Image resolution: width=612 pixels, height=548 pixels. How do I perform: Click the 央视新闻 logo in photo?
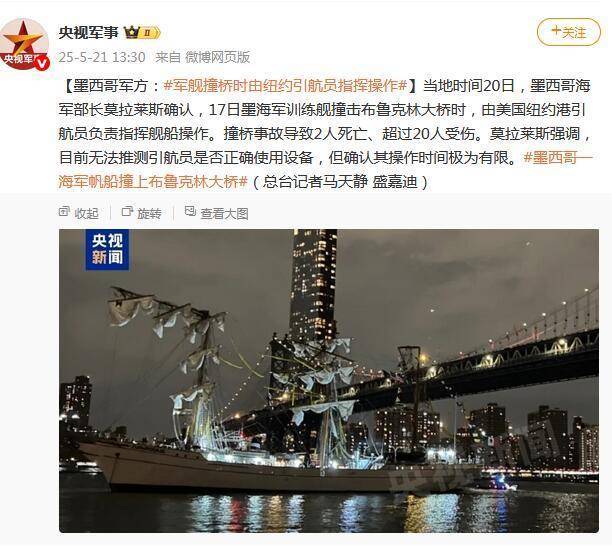107,249
